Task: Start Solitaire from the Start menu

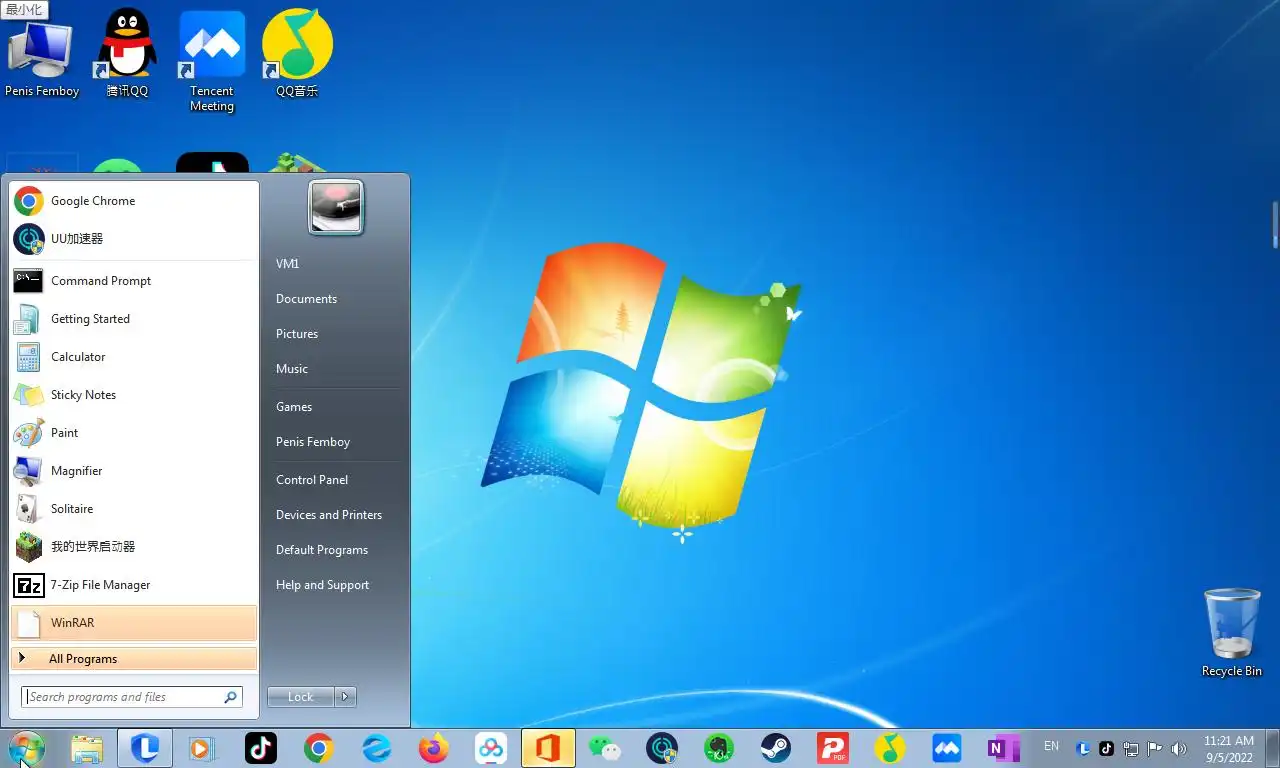Action: 134,509
